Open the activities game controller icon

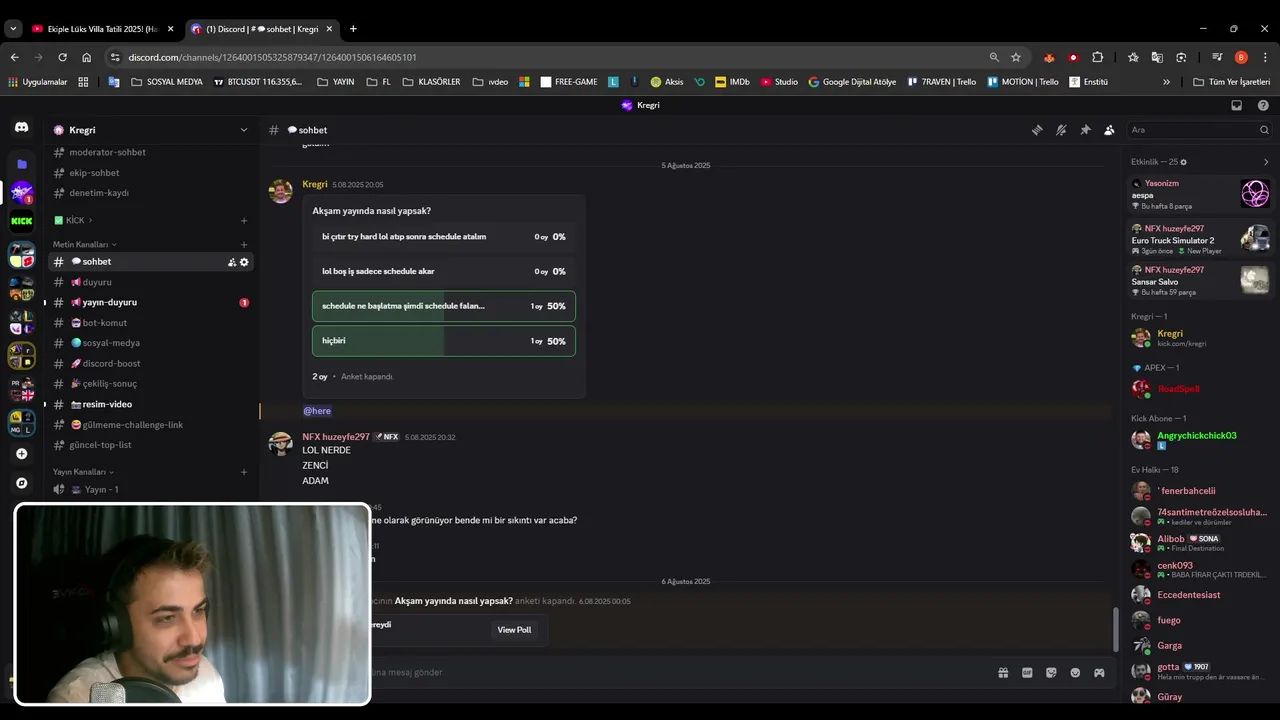pos(1099,673)
